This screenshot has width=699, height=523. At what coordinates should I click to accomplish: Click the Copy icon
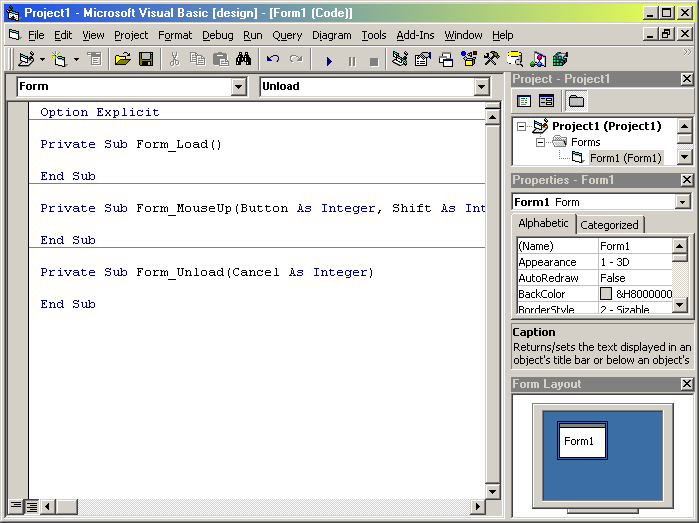(x=197, y=59)
